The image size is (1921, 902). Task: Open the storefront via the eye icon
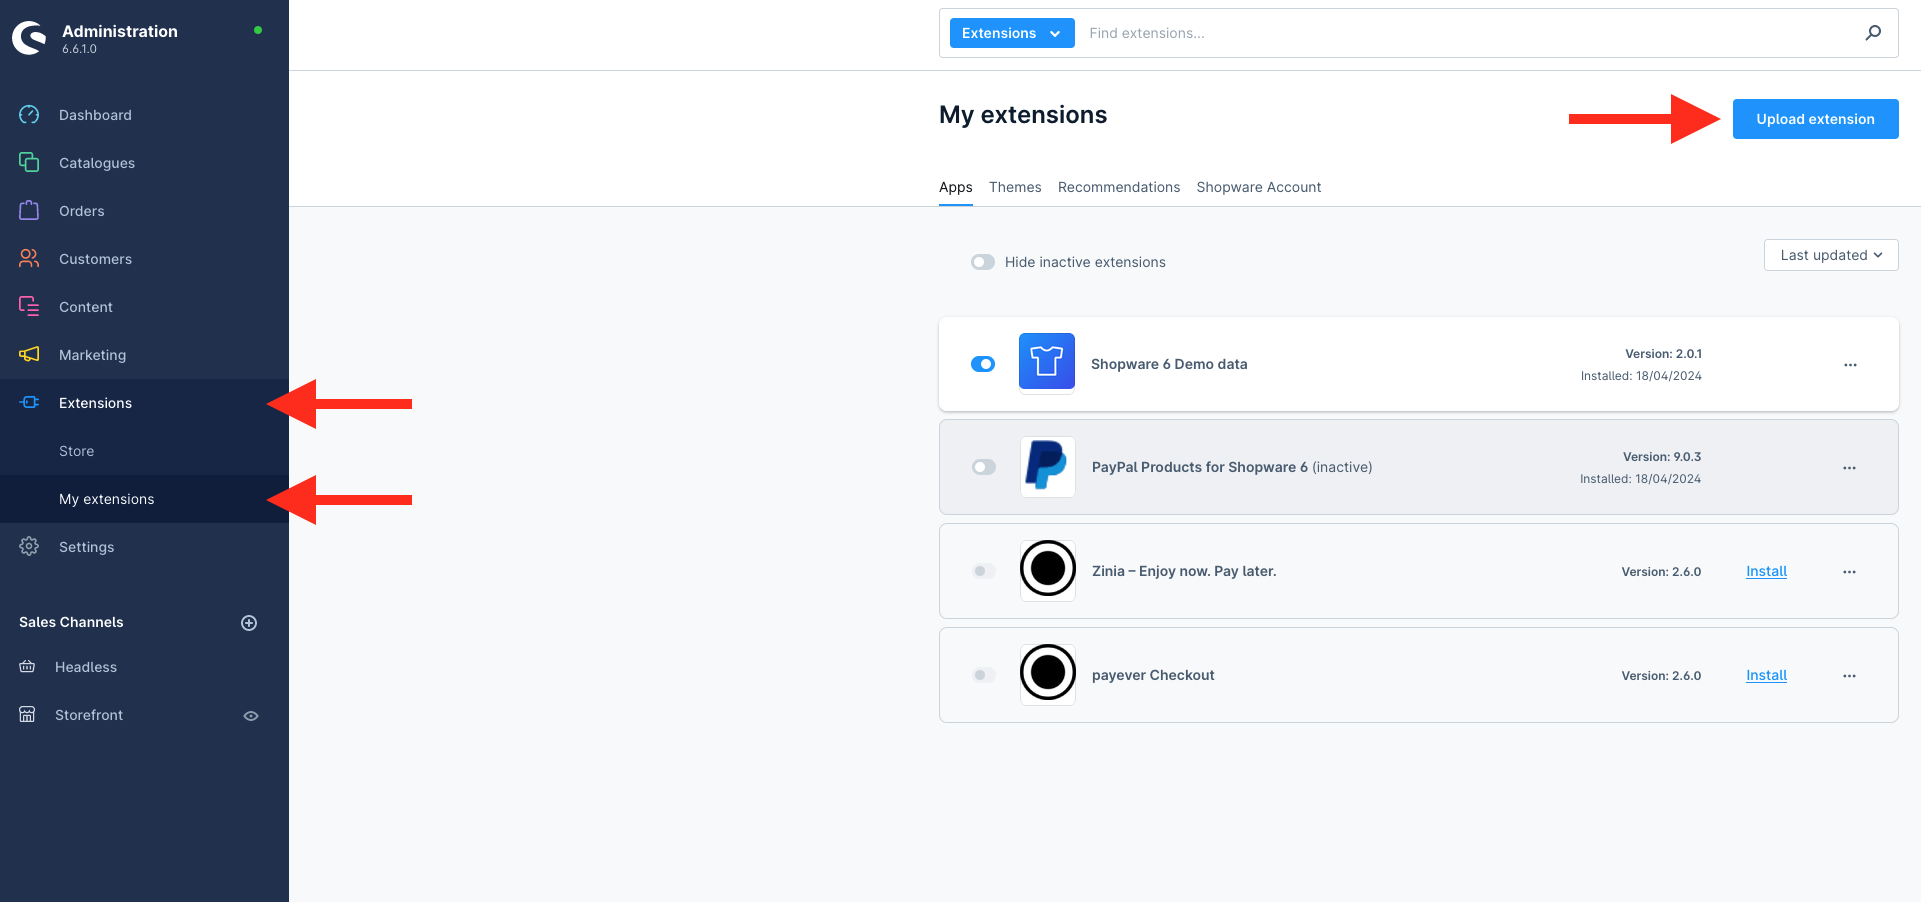coord(251,716)
